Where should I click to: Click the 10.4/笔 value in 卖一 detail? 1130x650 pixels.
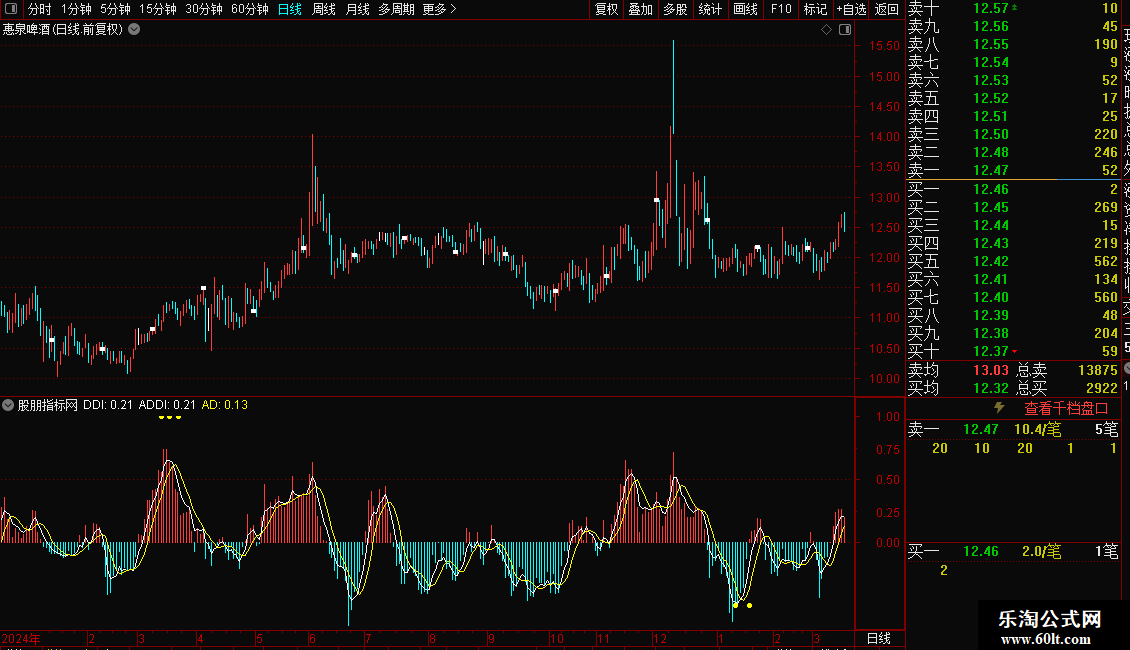pyautogui.click(x=1038, y=429)
